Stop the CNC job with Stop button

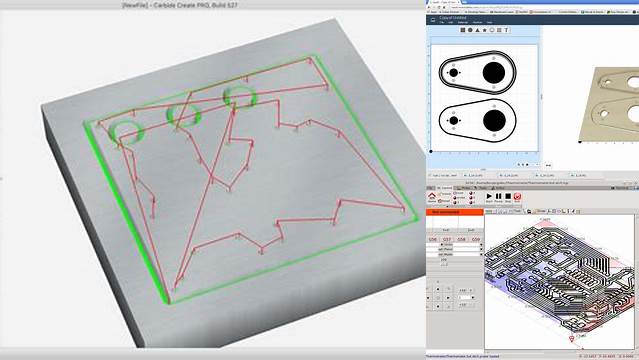coord(508,197)
